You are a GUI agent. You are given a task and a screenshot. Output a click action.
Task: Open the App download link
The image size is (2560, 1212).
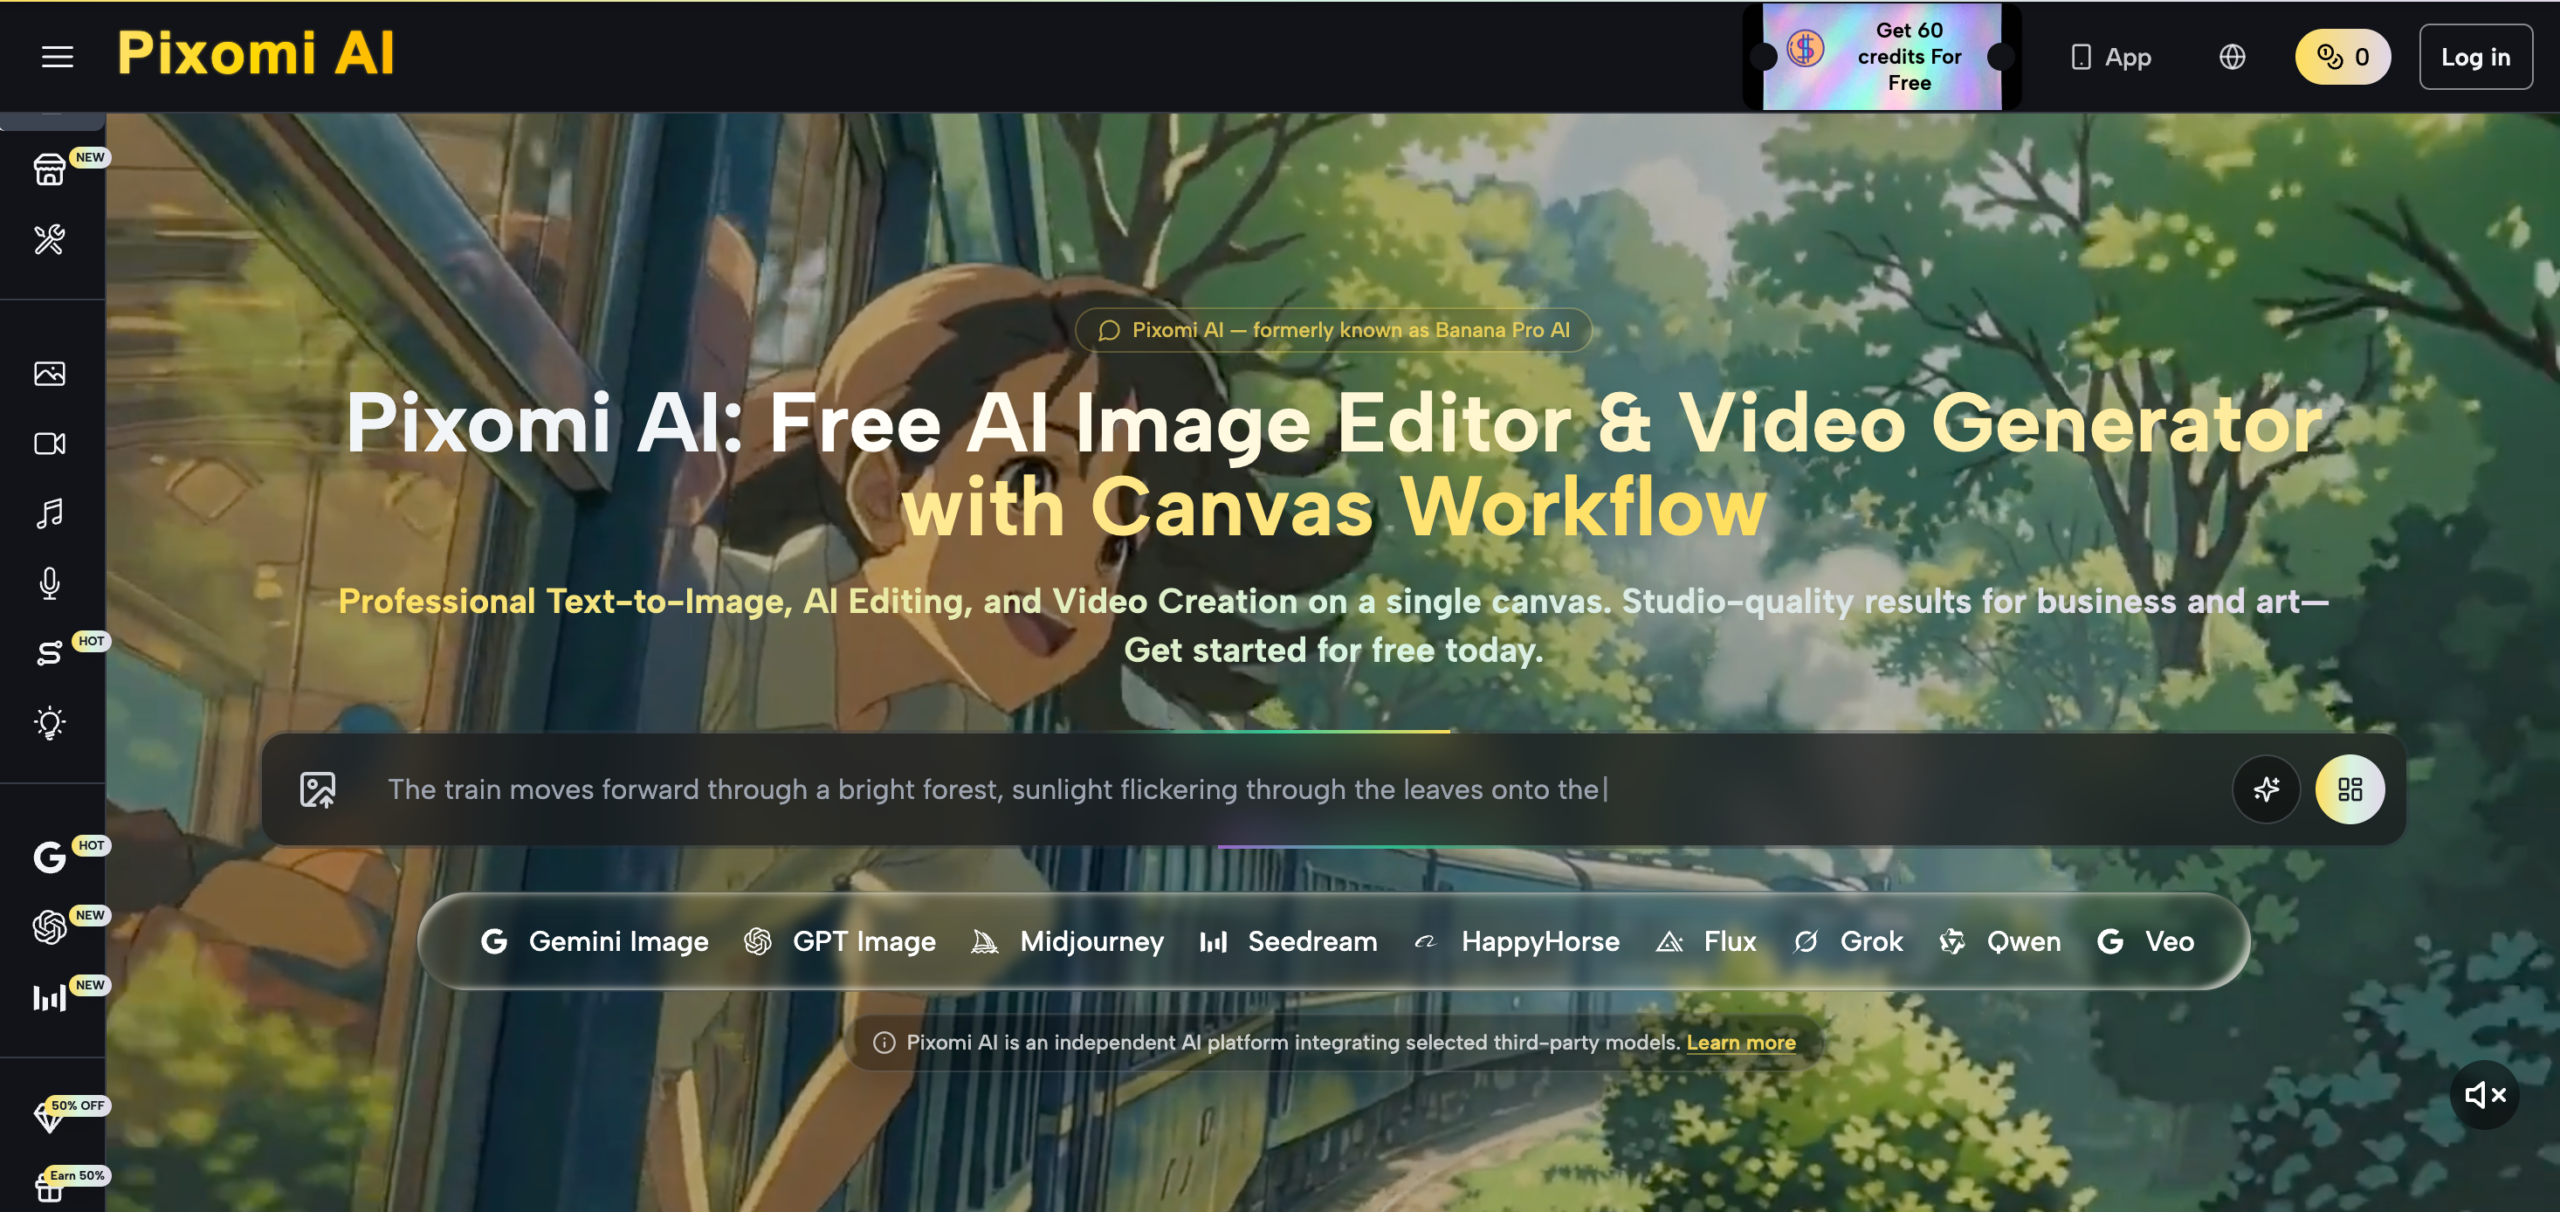(x=2111, y=57)
